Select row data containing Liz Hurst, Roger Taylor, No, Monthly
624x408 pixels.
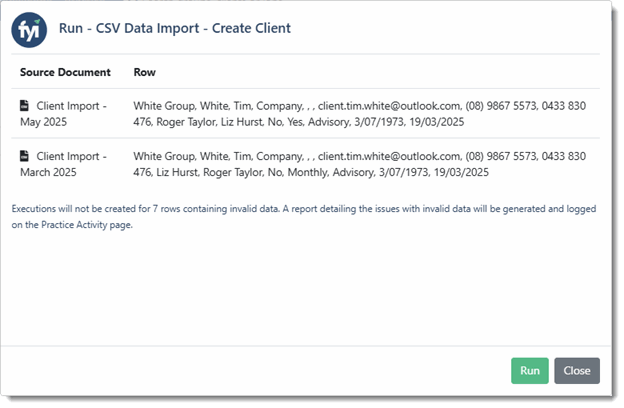click(x=359, y=164)
